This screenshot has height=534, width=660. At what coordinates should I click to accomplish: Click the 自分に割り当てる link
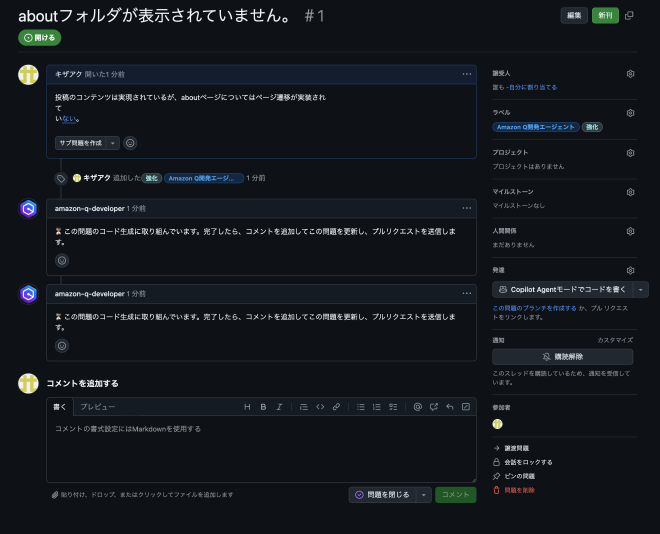coord(533,87)
